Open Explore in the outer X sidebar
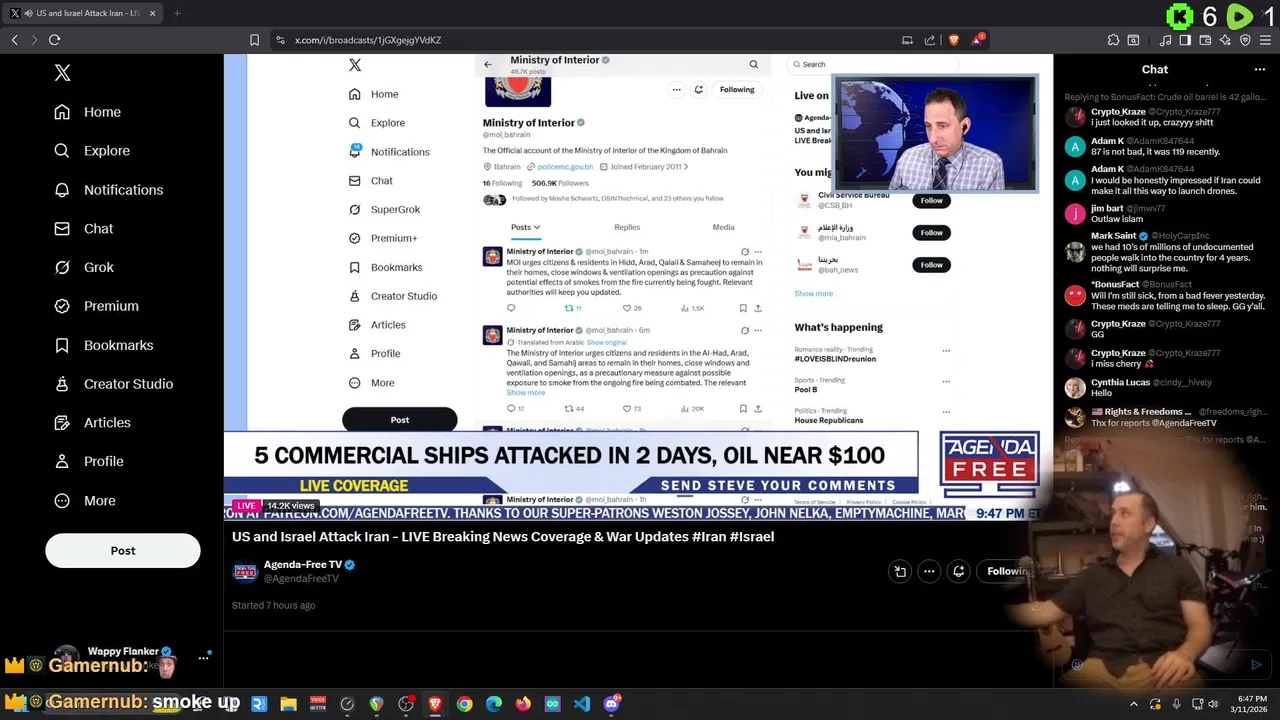1280x720 pixels. (x=92, y=151)
